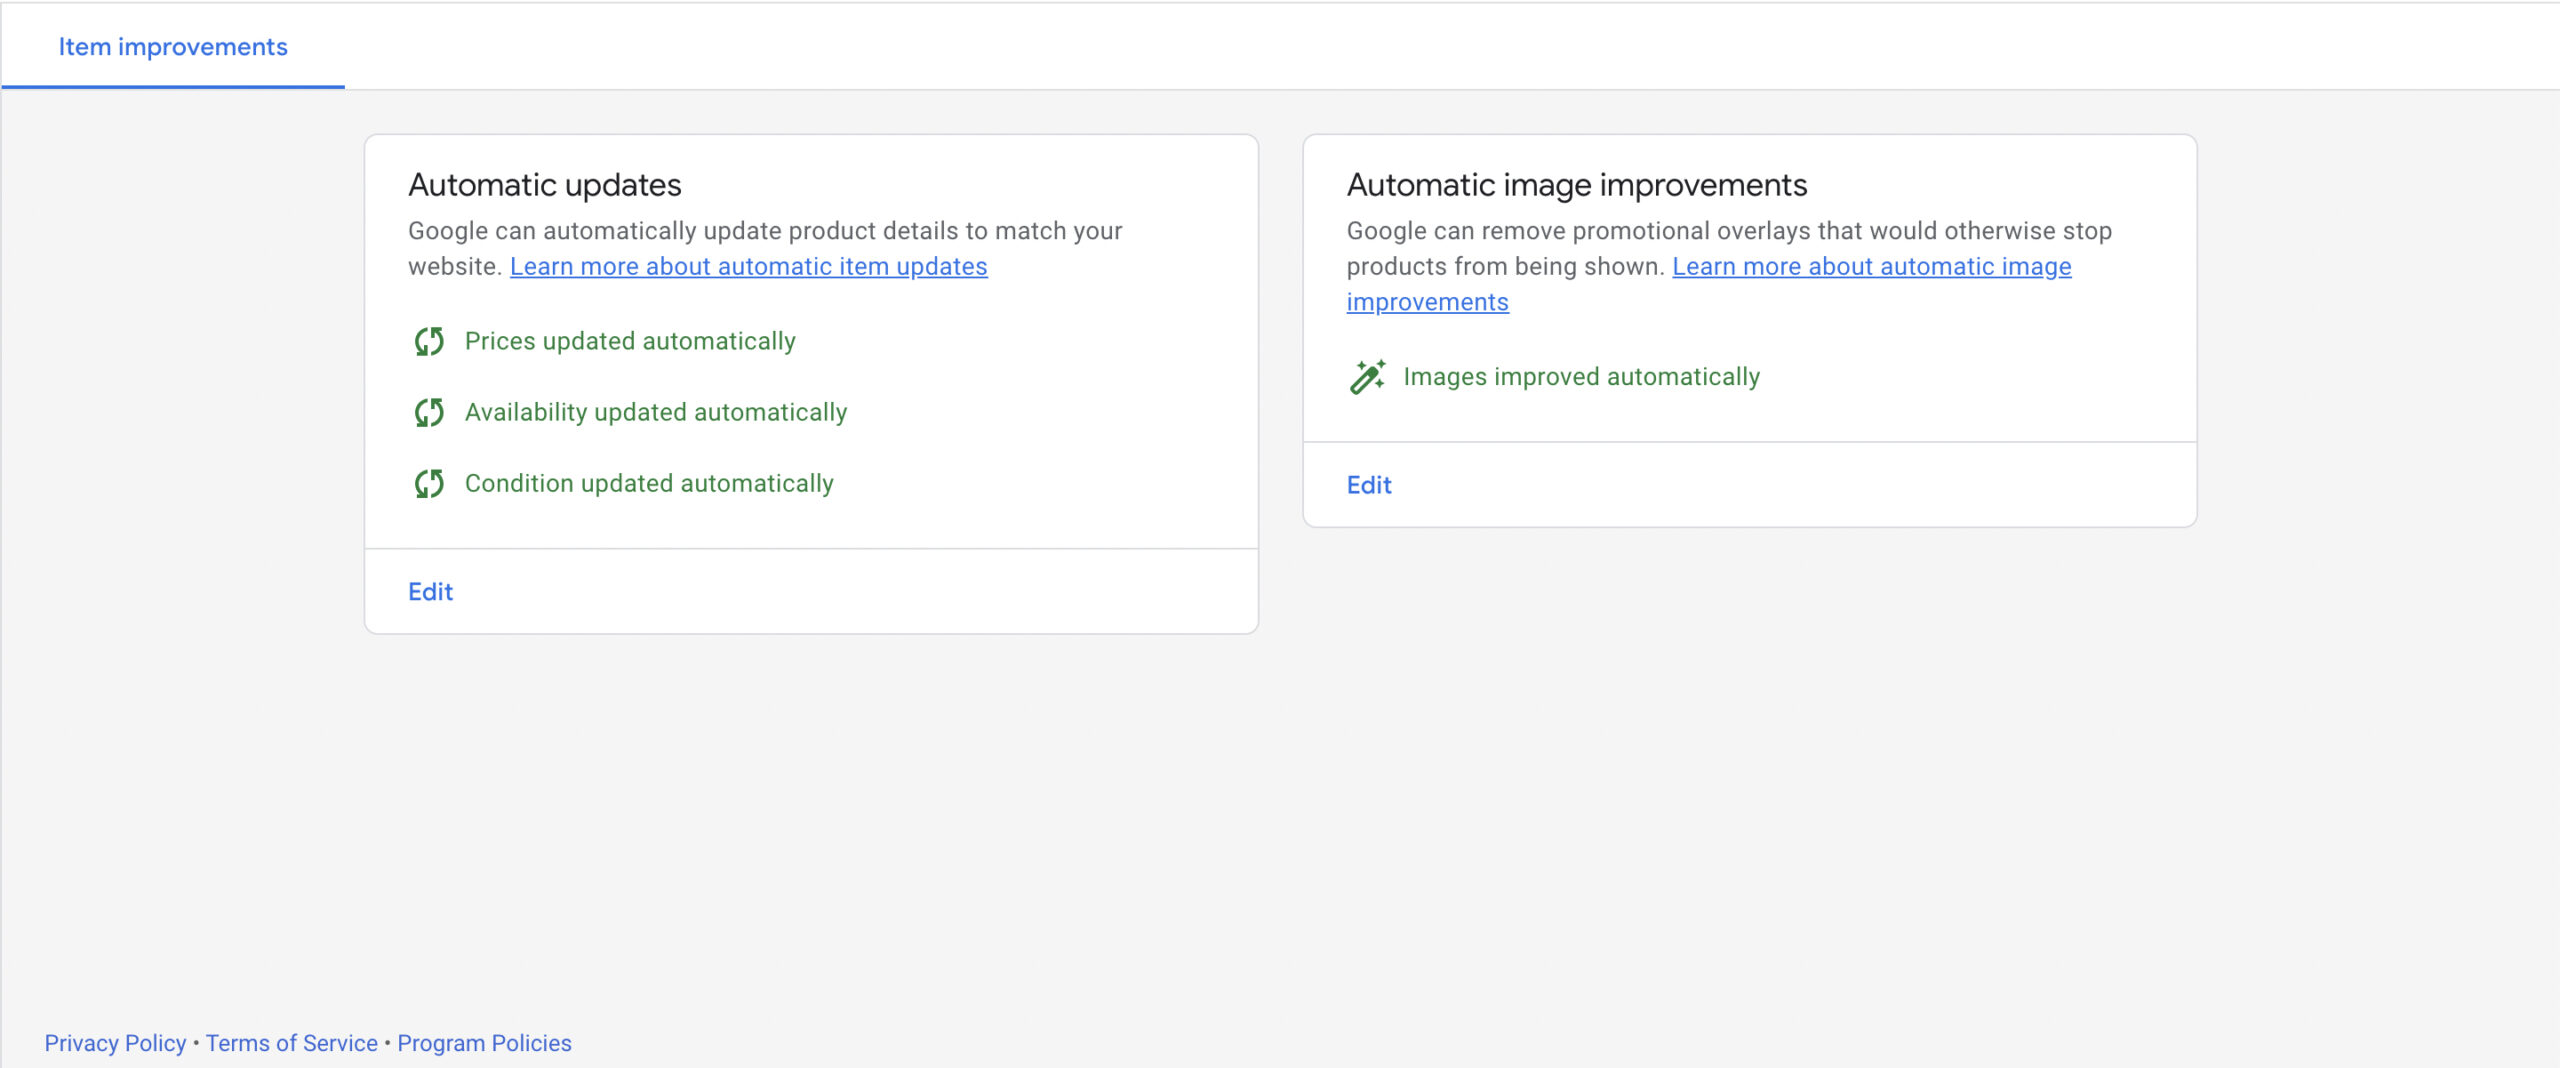Click the description text about updating product details
Image resolution: width=2560 pixels, height=1068 pixels.
coord(765,231)
